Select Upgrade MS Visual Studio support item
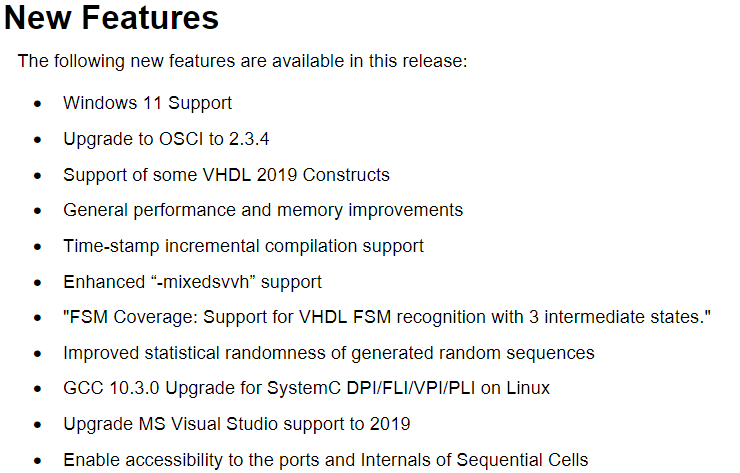740x473 pixels. point(237,424)
